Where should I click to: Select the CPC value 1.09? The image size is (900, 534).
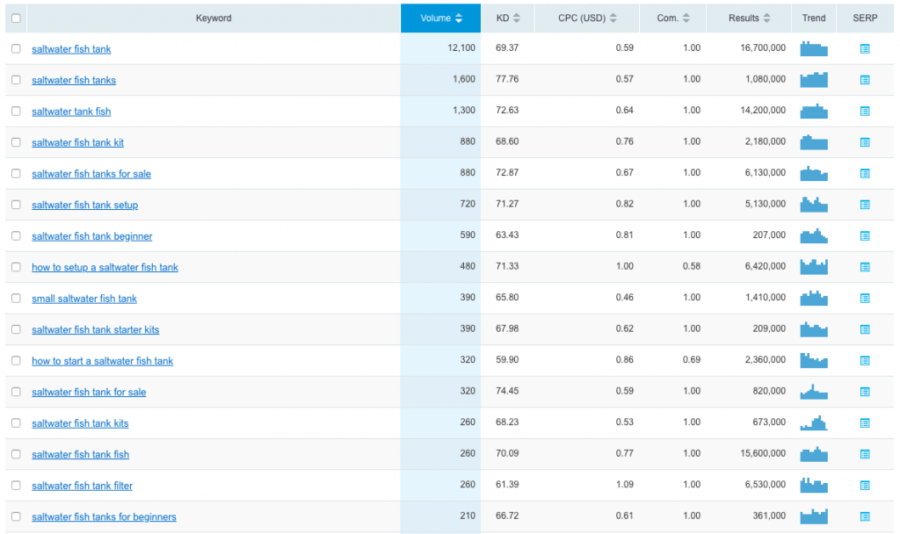click(624, 485)
